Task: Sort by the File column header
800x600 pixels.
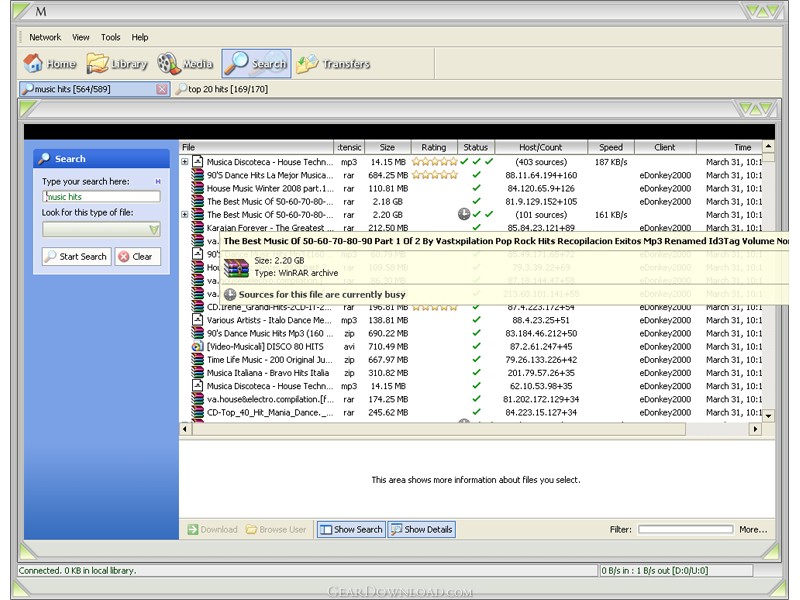Action: pos(257,147)
